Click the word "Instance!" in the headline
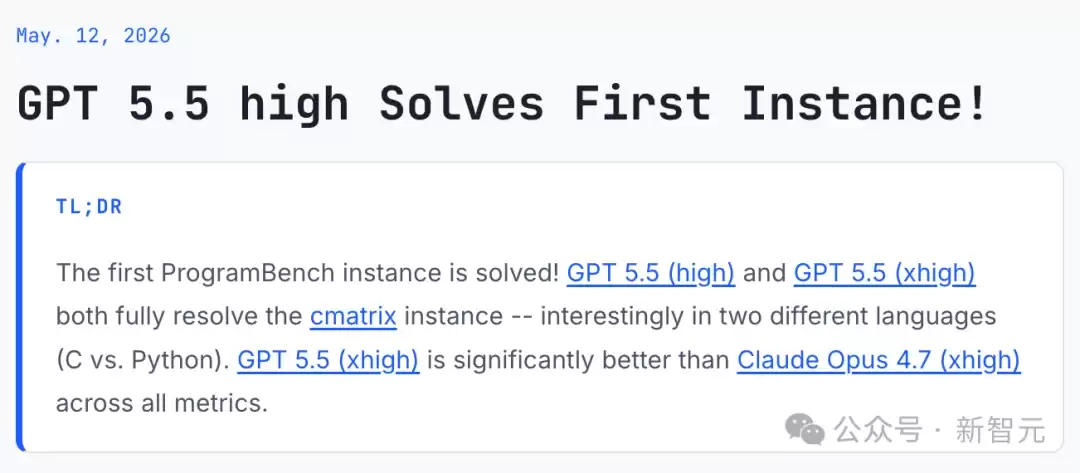 point(865,103)
